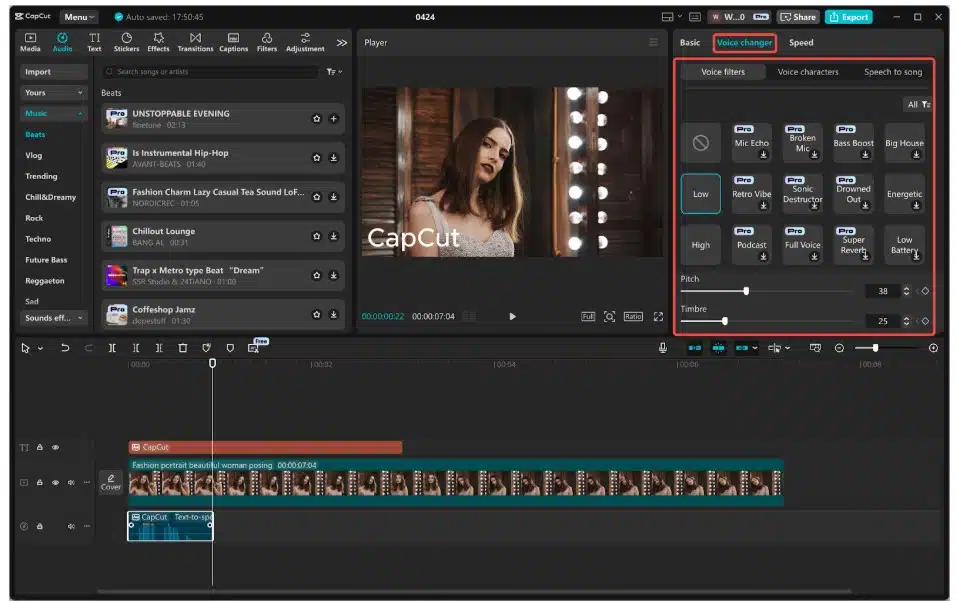The image size is (957, 602).
Task: Click the Undo icon in timeline toolbar
Action: tap(65, 348)
